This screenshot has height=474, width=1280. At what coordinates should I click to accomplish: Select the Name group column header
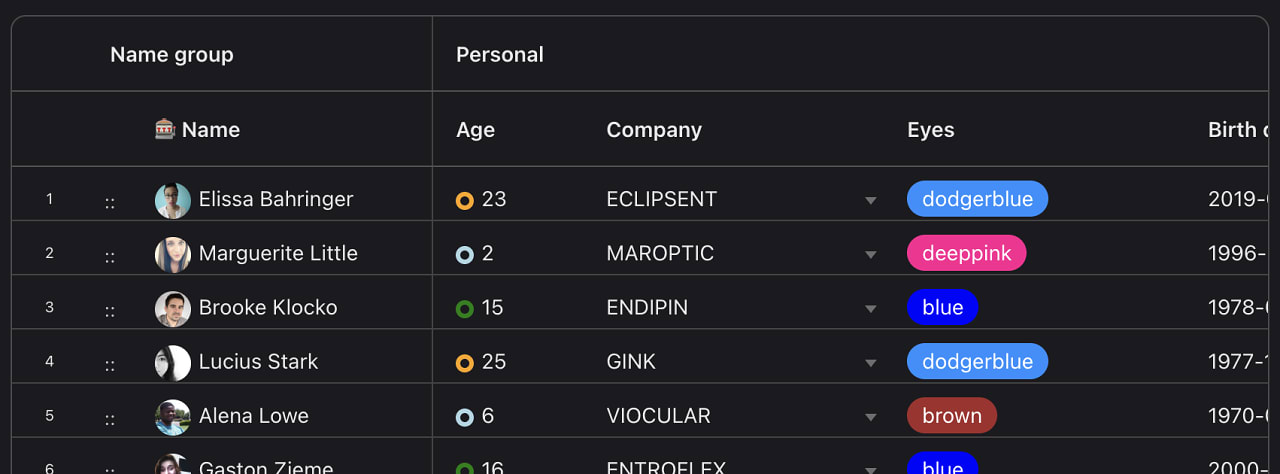pyautogui.click(x=172, y=55)
